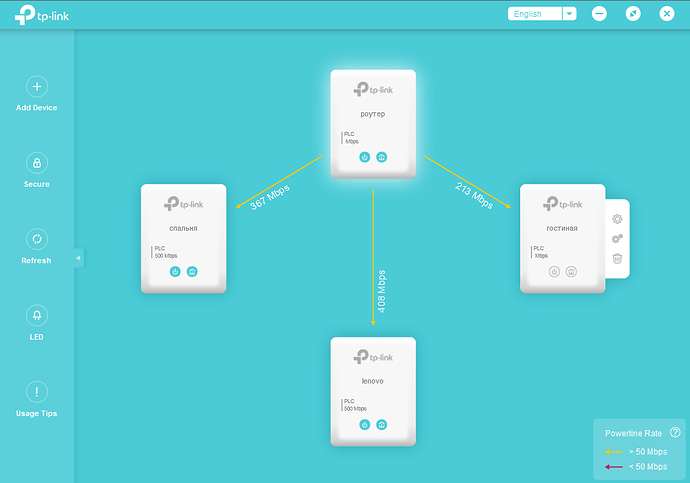
Task: Click the 367 Mbps rate label
Action: pos(270,198)
